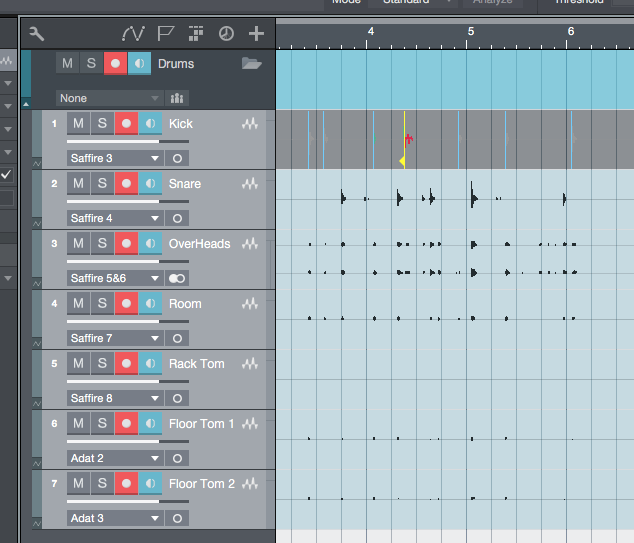634x543 pixels.
Task: Click the Drums group people icon
Action: pos(178,98)
